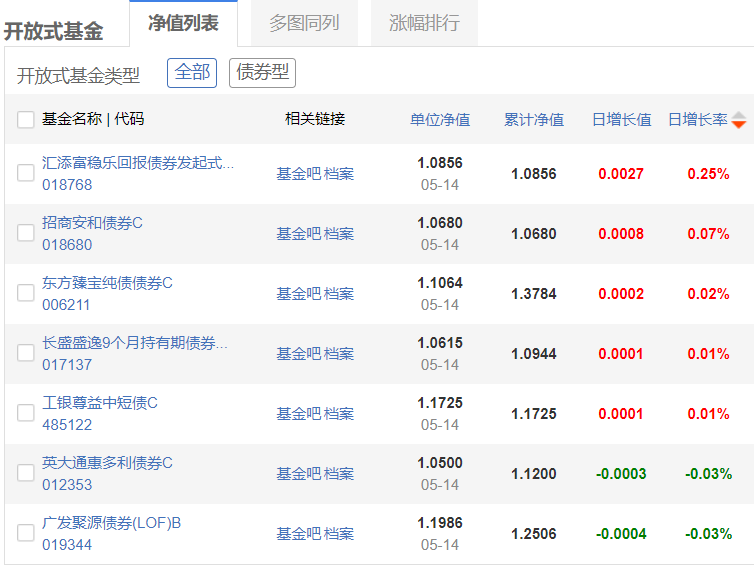Screen dimensions: 754x567
Task: Open fund 东方臻宝纯债债券C
Action: point(107,283)
